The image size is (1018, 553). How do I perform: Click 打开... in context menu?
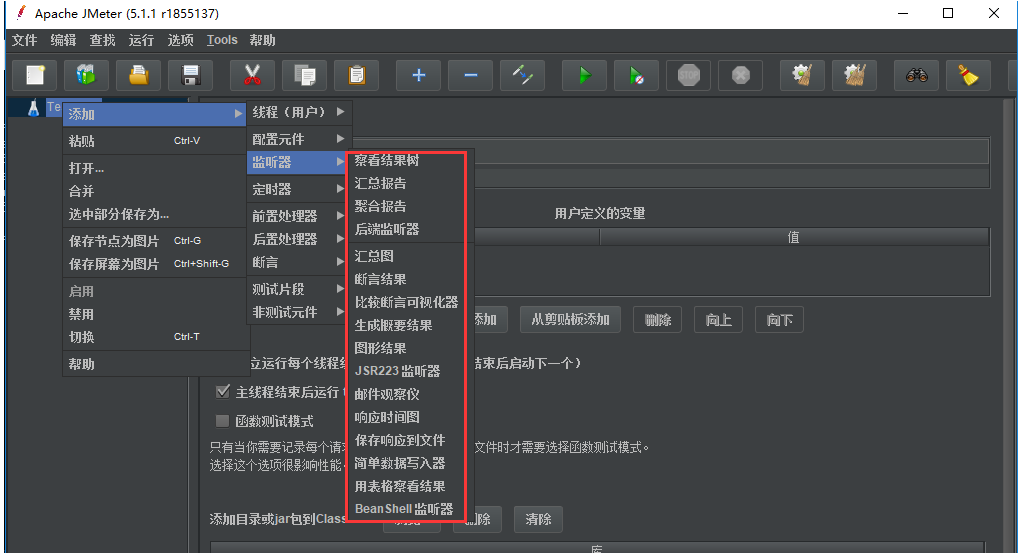(x=155, y=168)
